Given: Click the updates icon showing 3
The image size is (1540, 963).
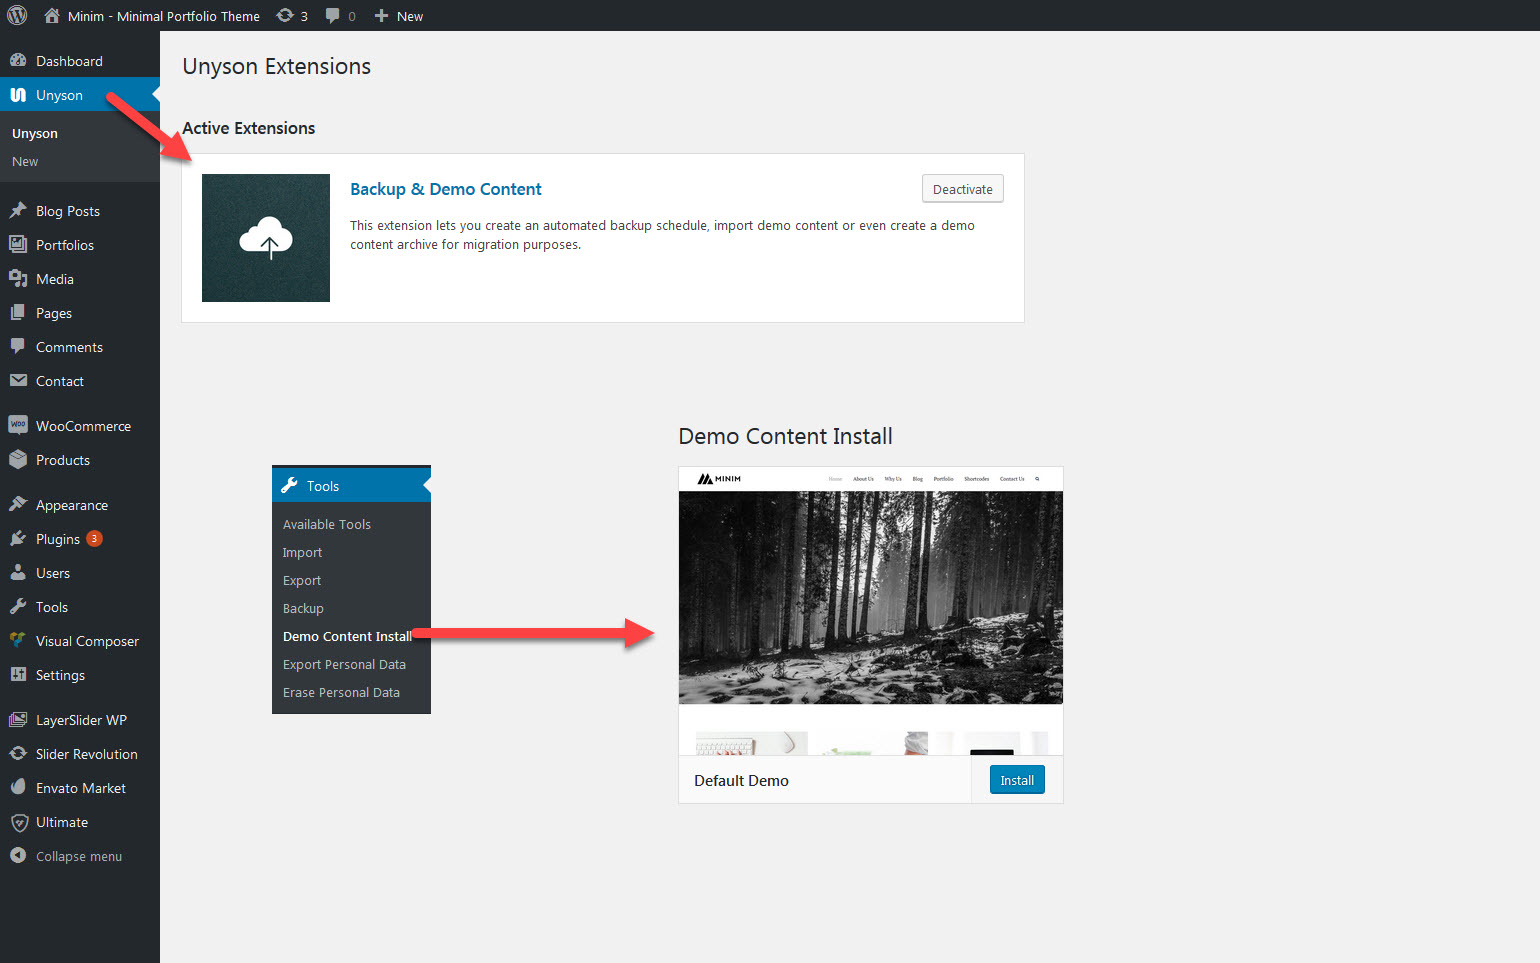Looking at the screenshot, I should (285, 16).
